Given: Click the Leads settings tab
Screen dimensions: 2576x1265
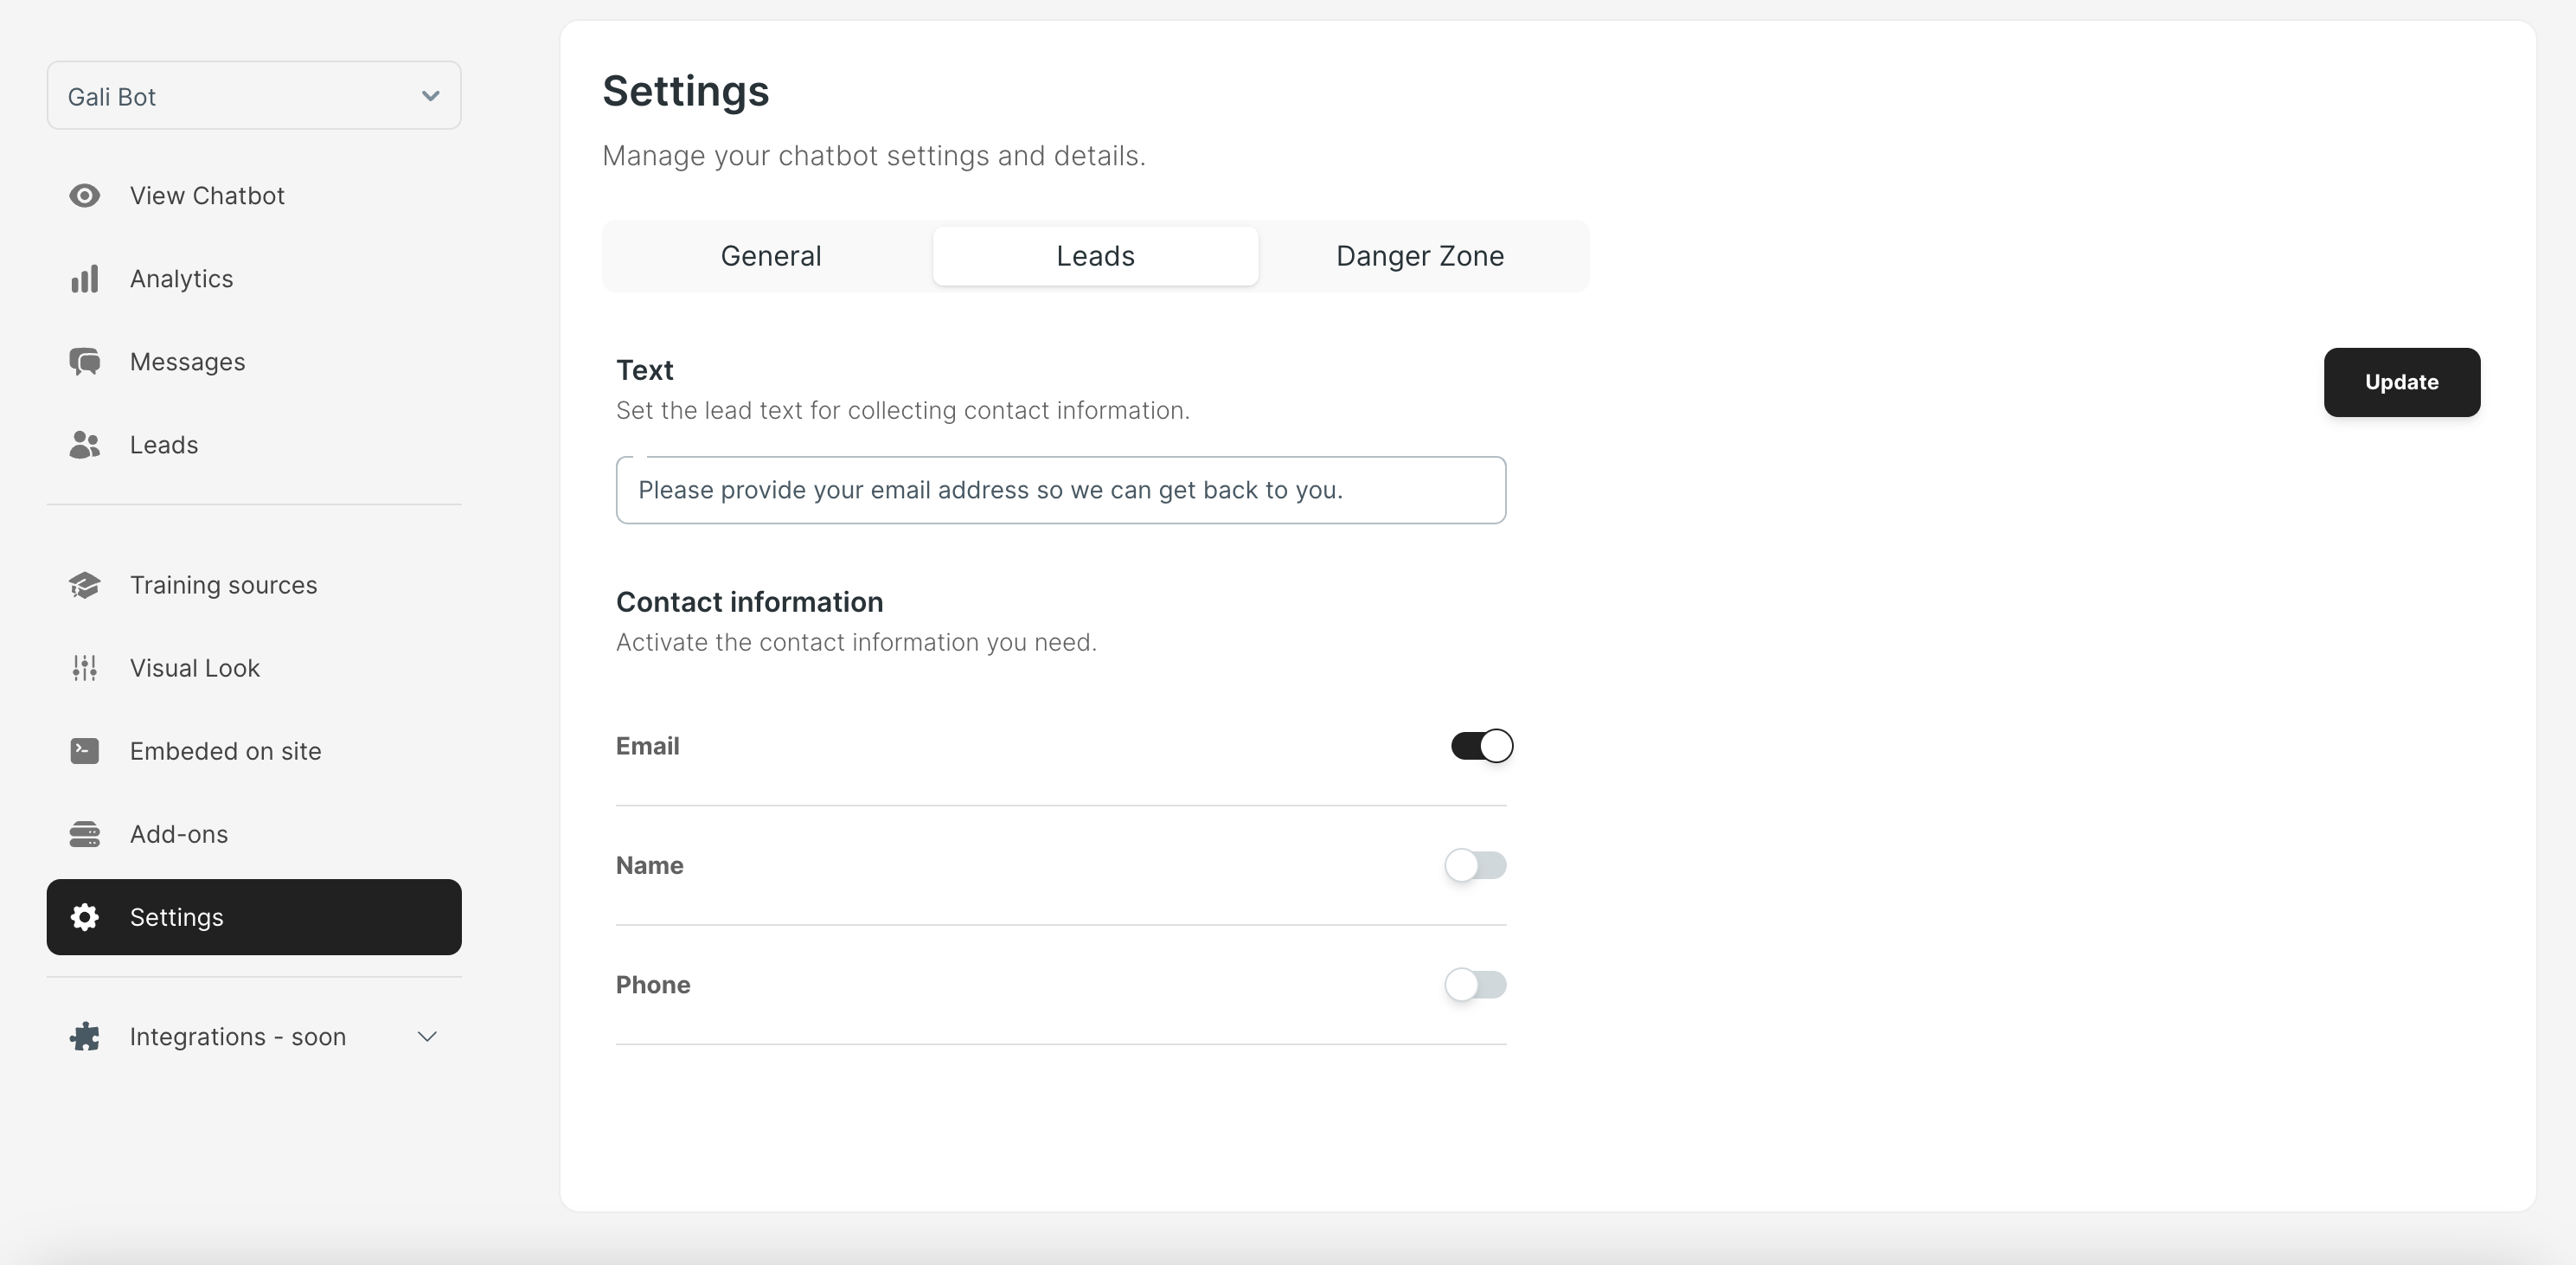Looking at the screenshot, I should pyautogui.click(x=1094, y=254).
